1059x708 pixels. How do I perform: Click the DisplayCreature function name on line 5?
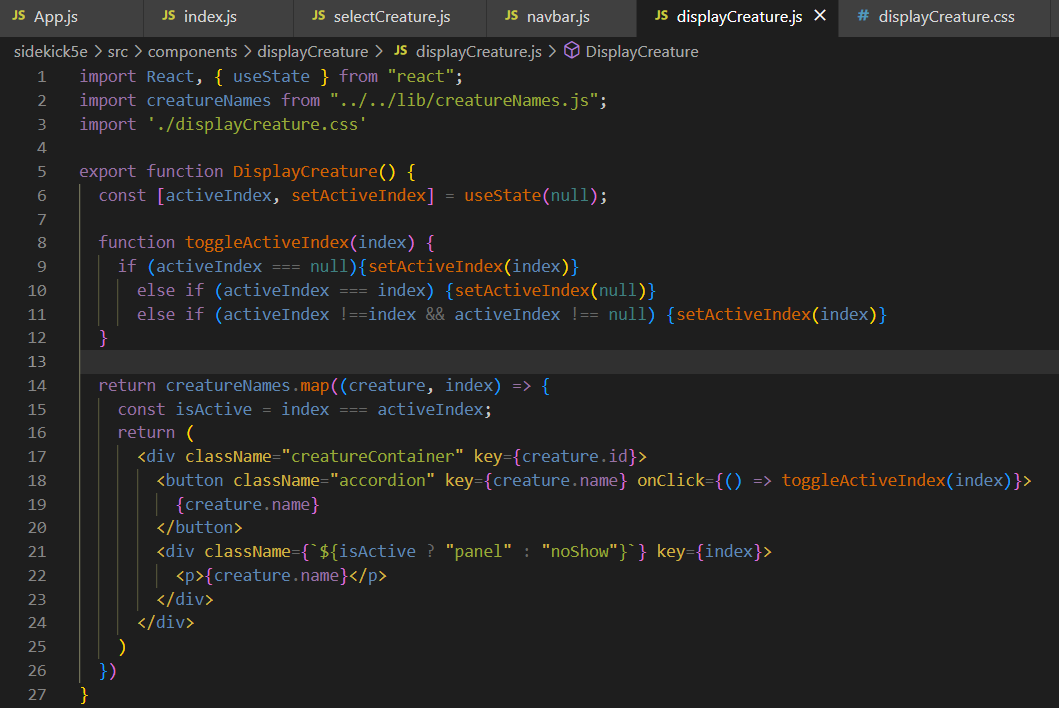coord(305,172)
